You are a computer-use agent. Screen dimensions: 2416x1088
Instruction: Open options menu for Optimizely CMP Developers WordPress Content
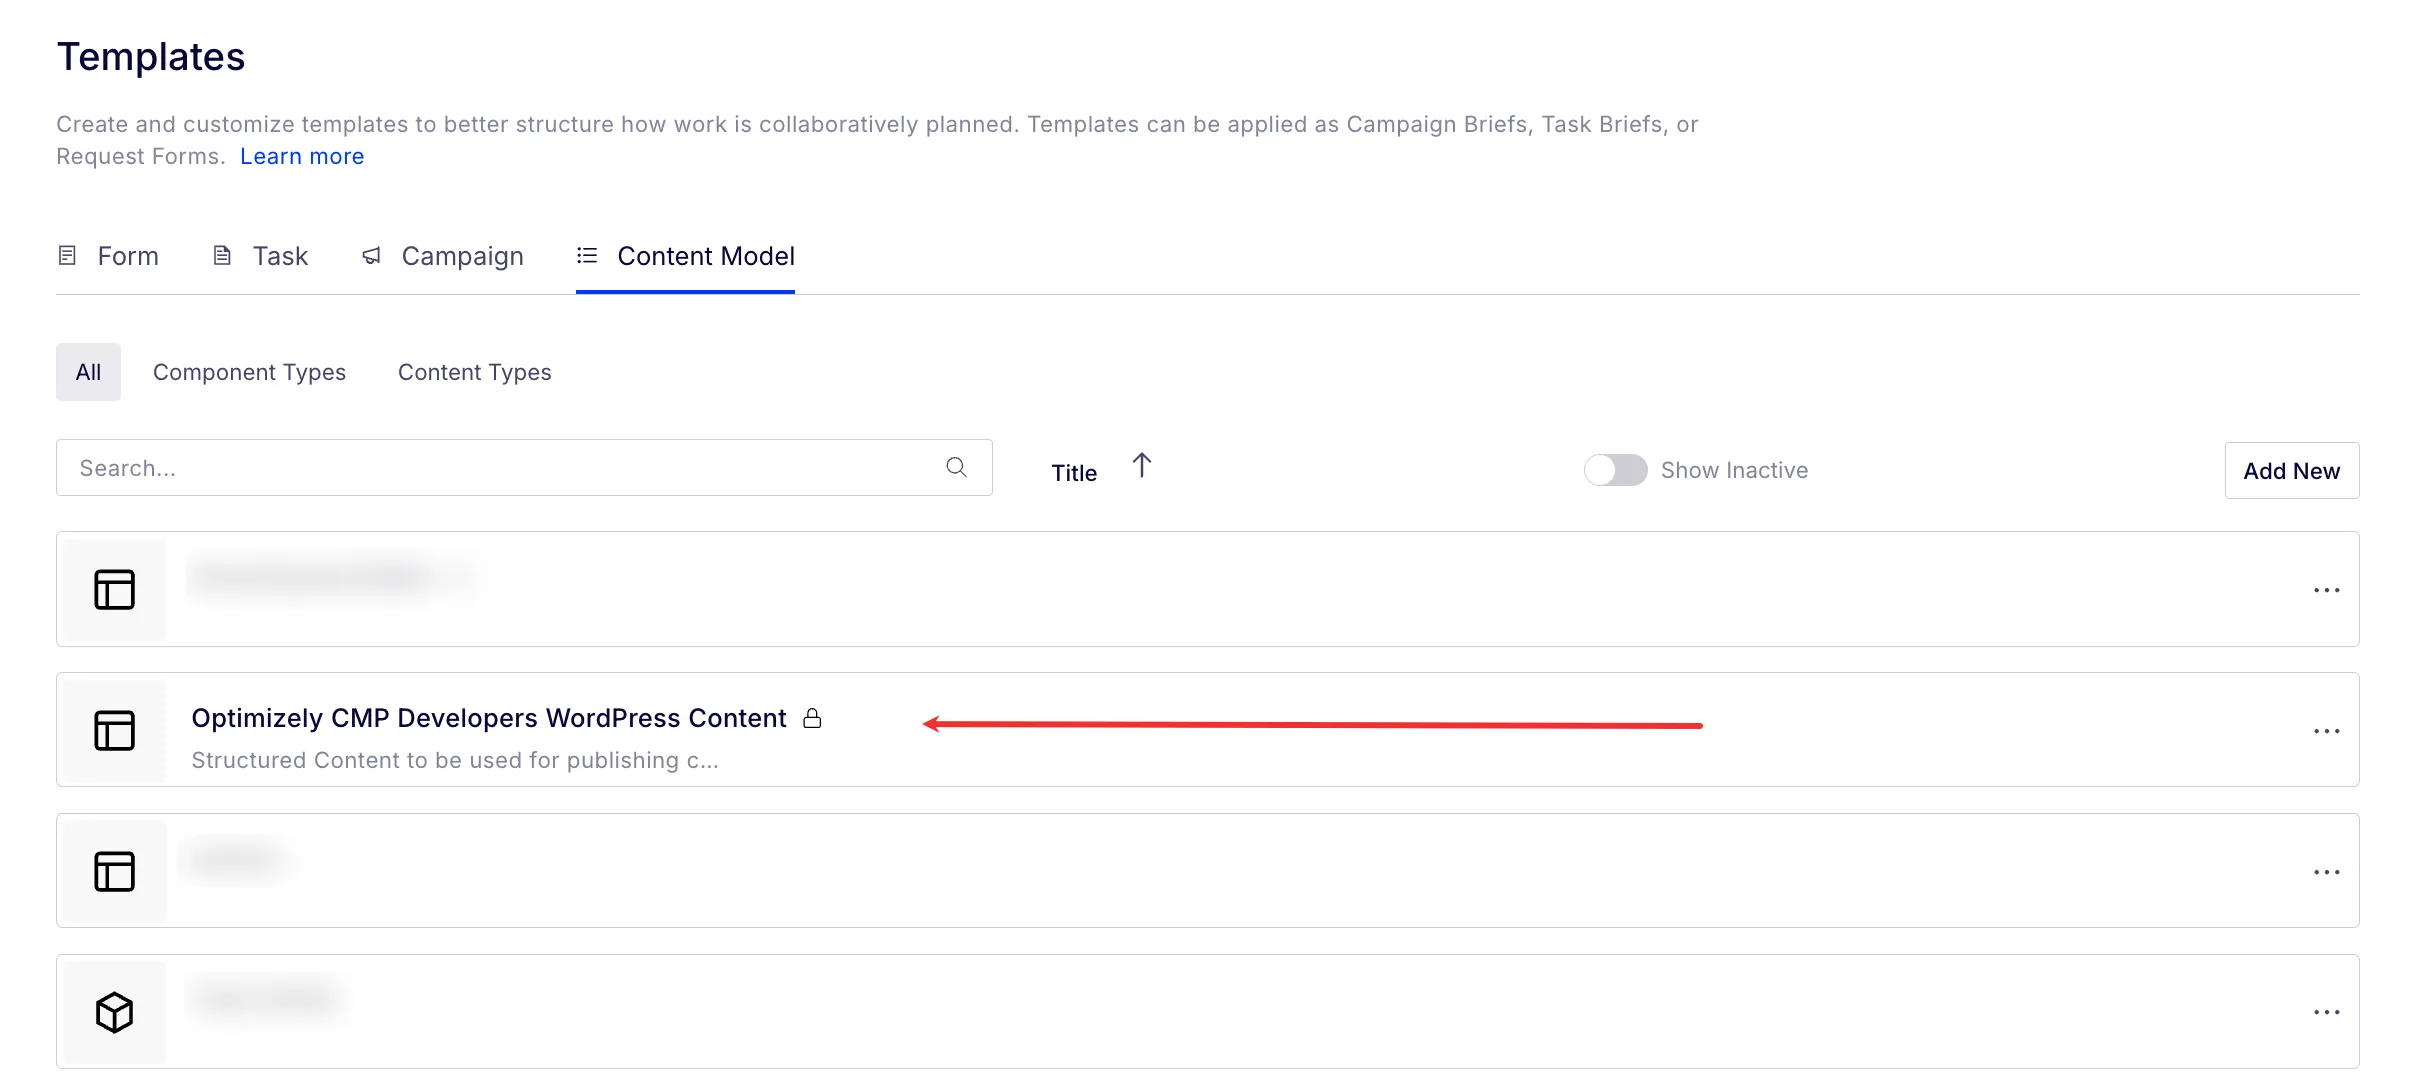[x=2327, y=731]
